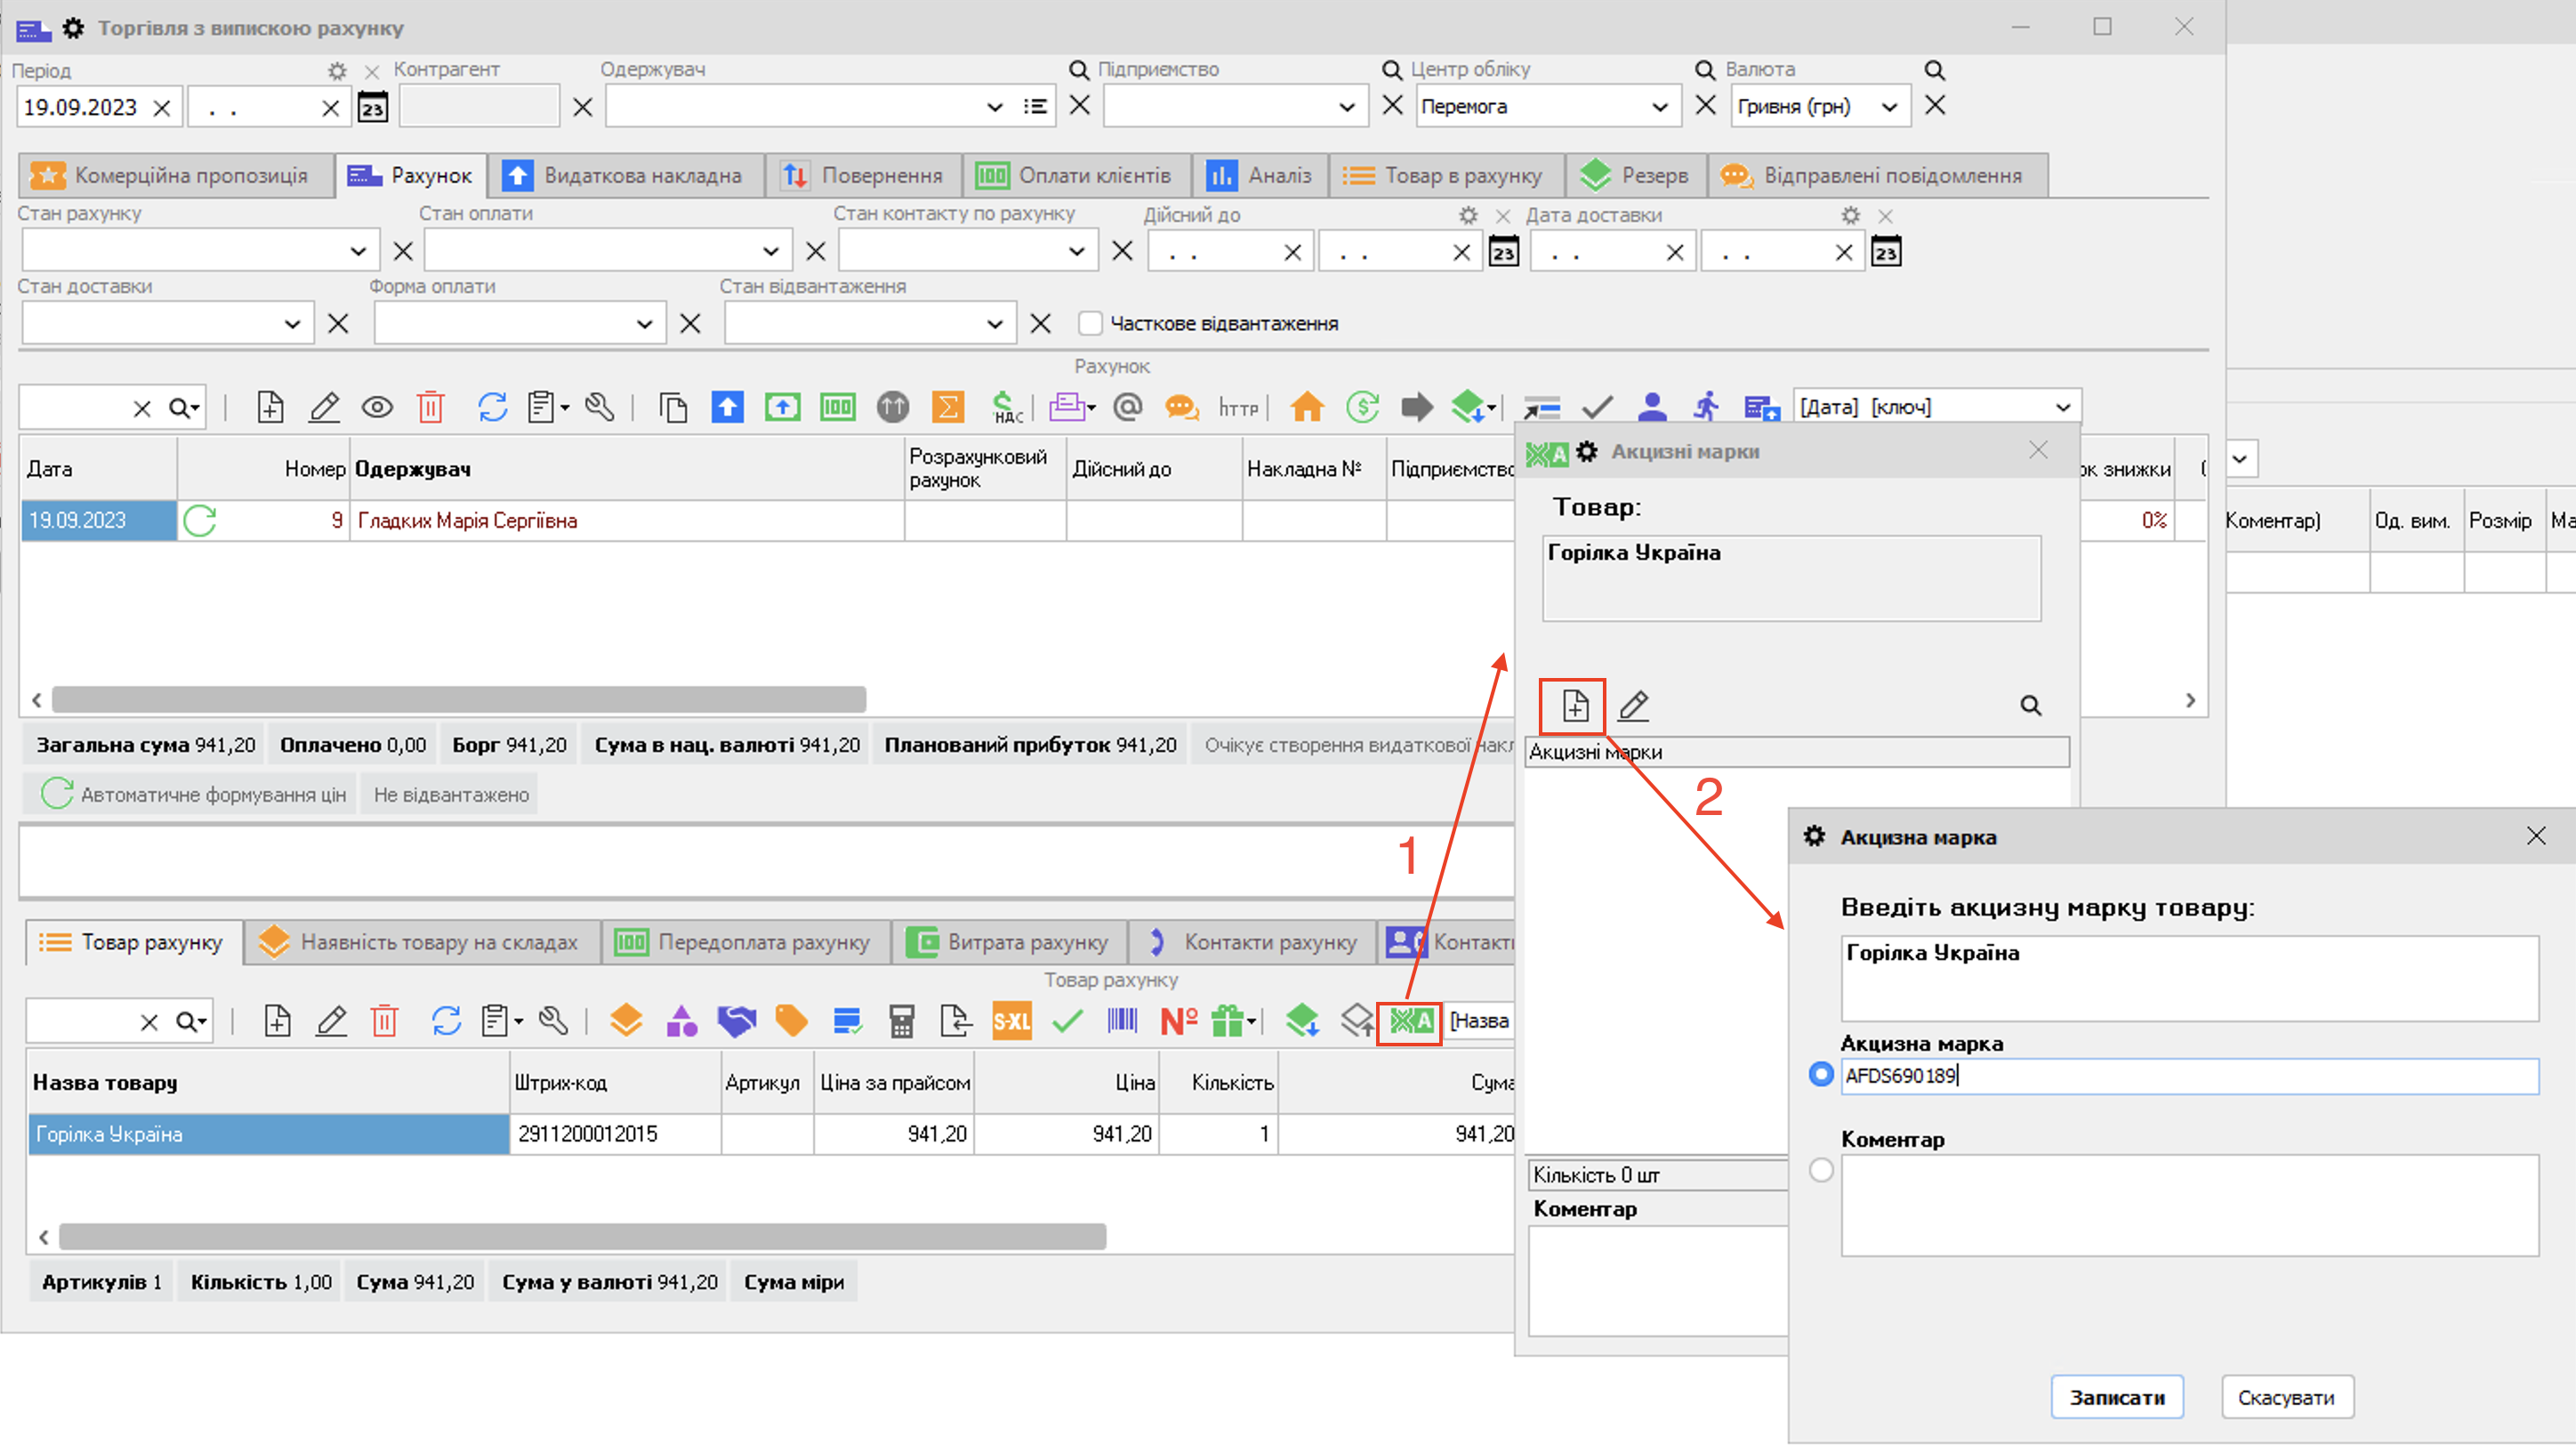Click the pencil edit icon in Акцизні марки panel
This screenshot has height=1445, width=2576.
coord(1633,706)
